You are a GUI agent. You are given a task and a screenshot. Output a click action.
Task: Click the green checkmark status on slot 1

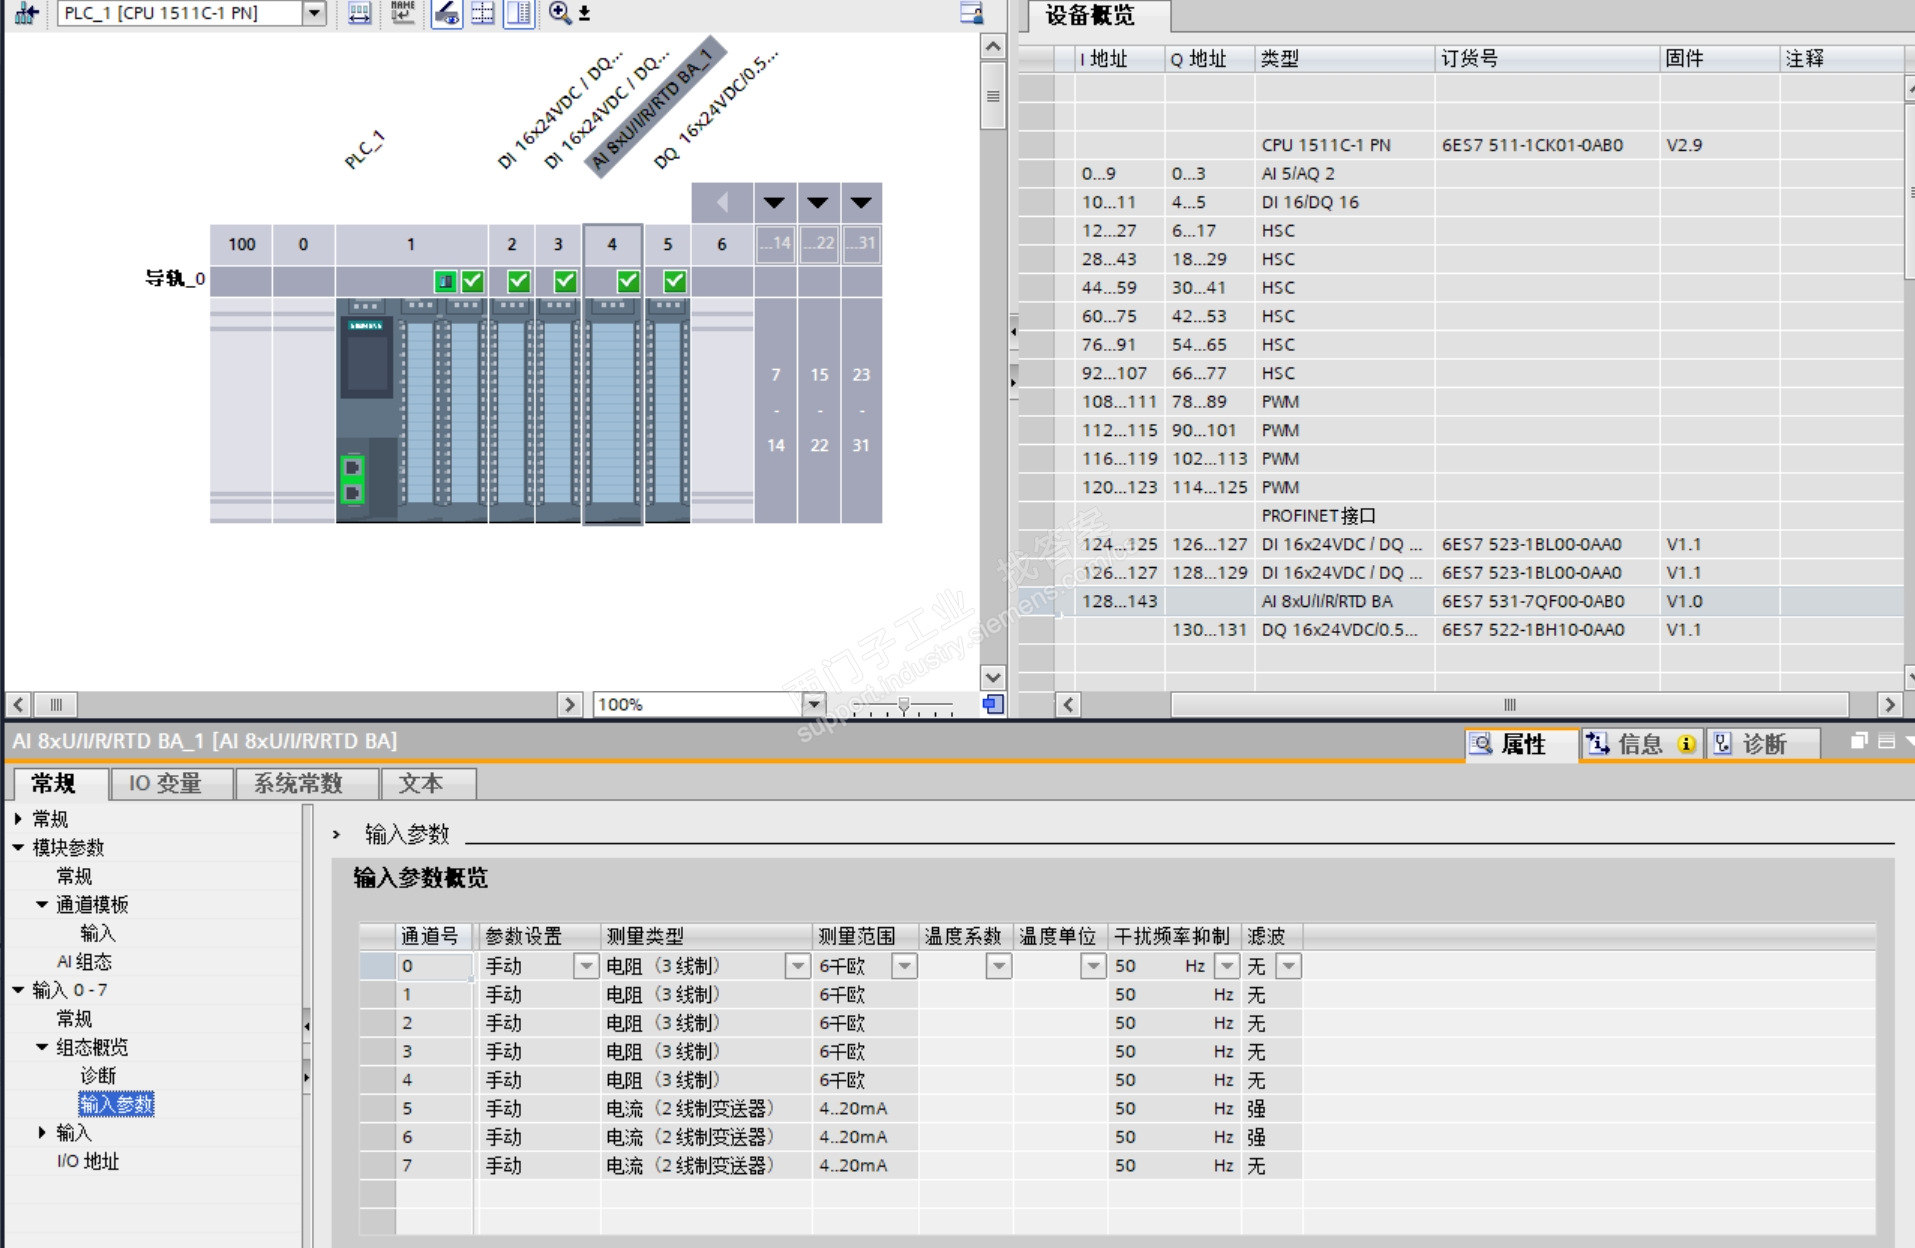[x=473, y=281]
